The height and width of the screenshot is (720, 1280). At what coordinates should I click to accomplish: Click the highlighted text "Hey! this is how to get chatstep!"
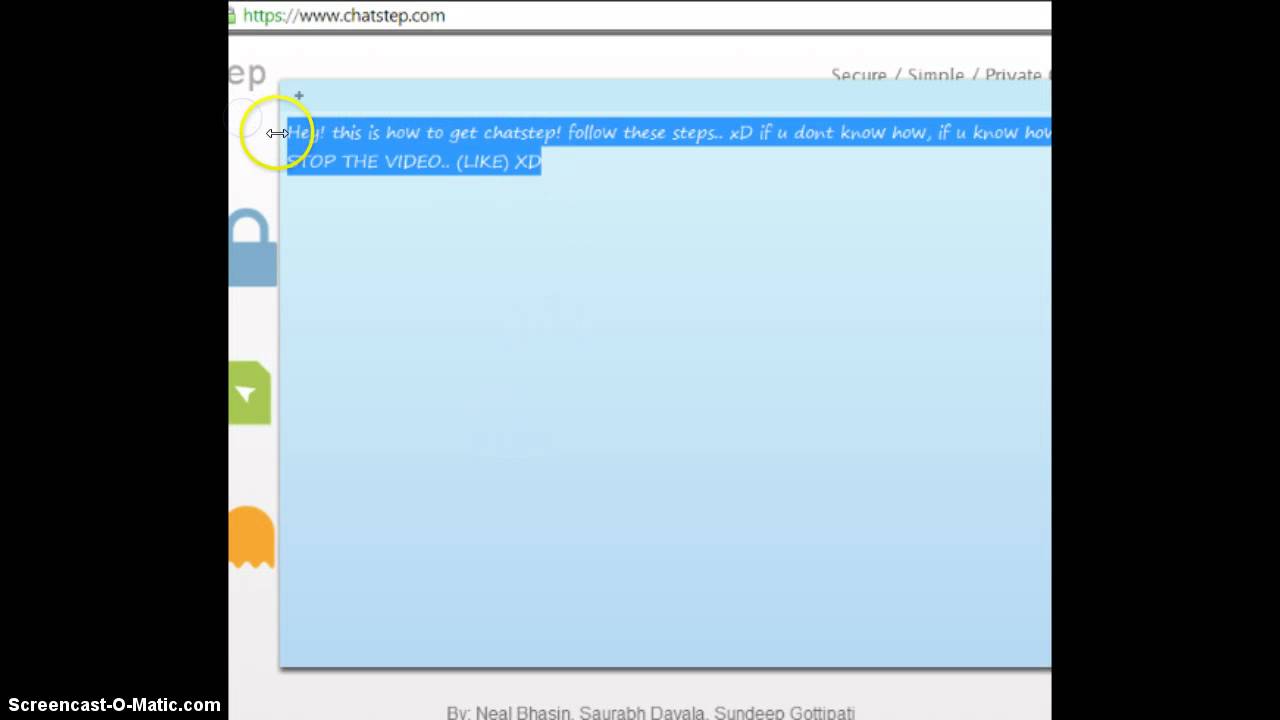[424, 132]
